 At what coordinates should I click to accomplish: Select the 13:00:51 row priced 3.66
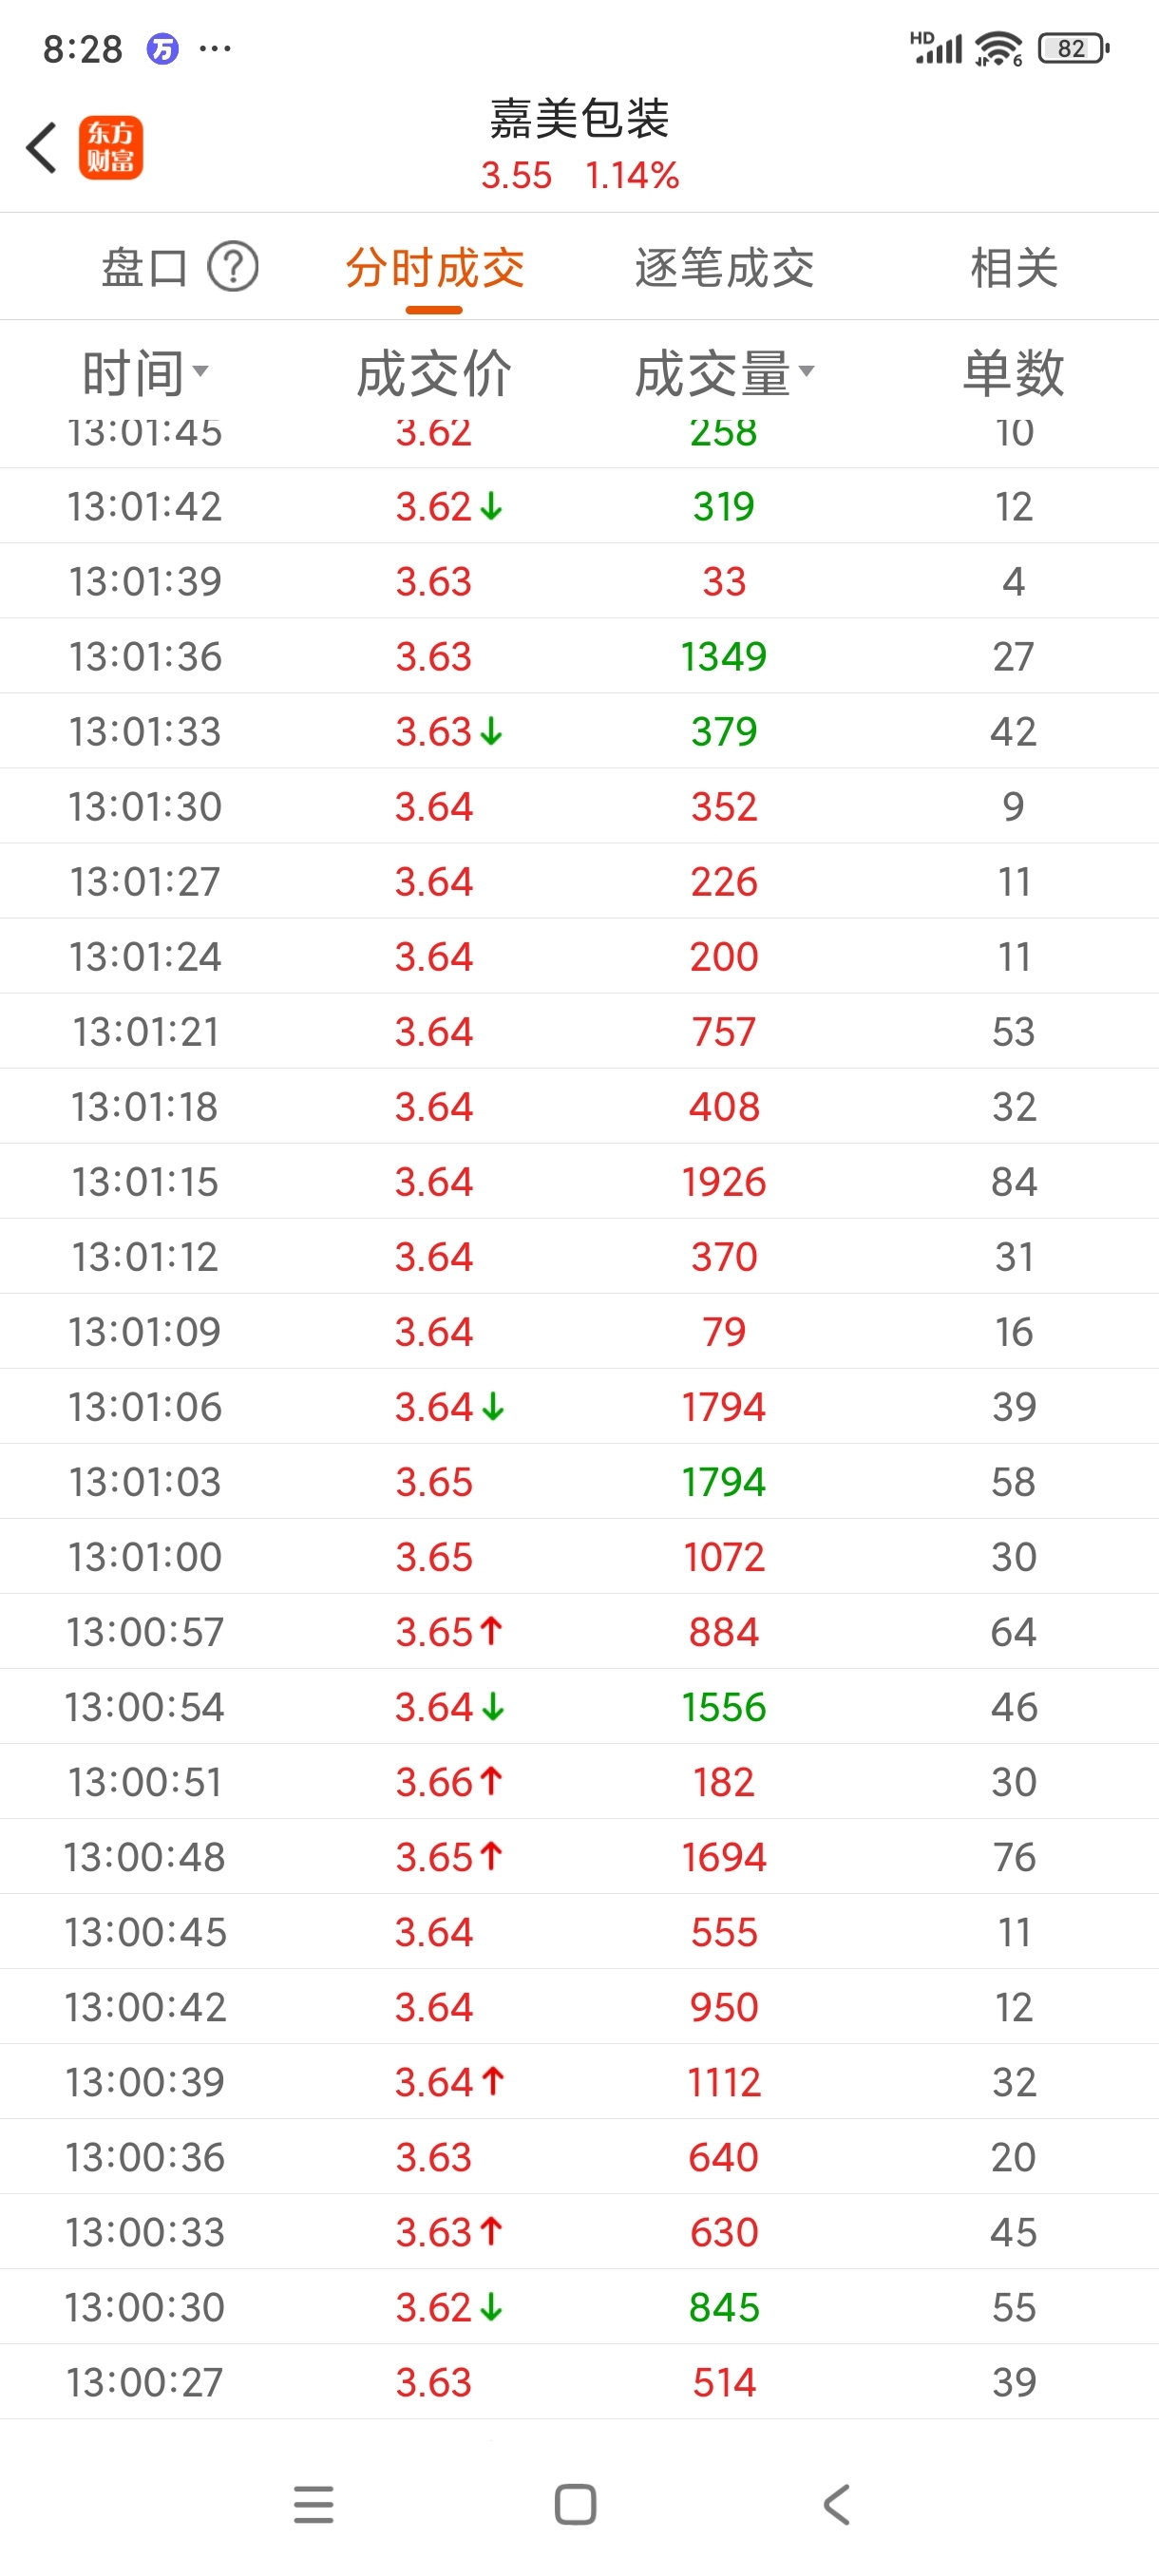coord(580,1781)
